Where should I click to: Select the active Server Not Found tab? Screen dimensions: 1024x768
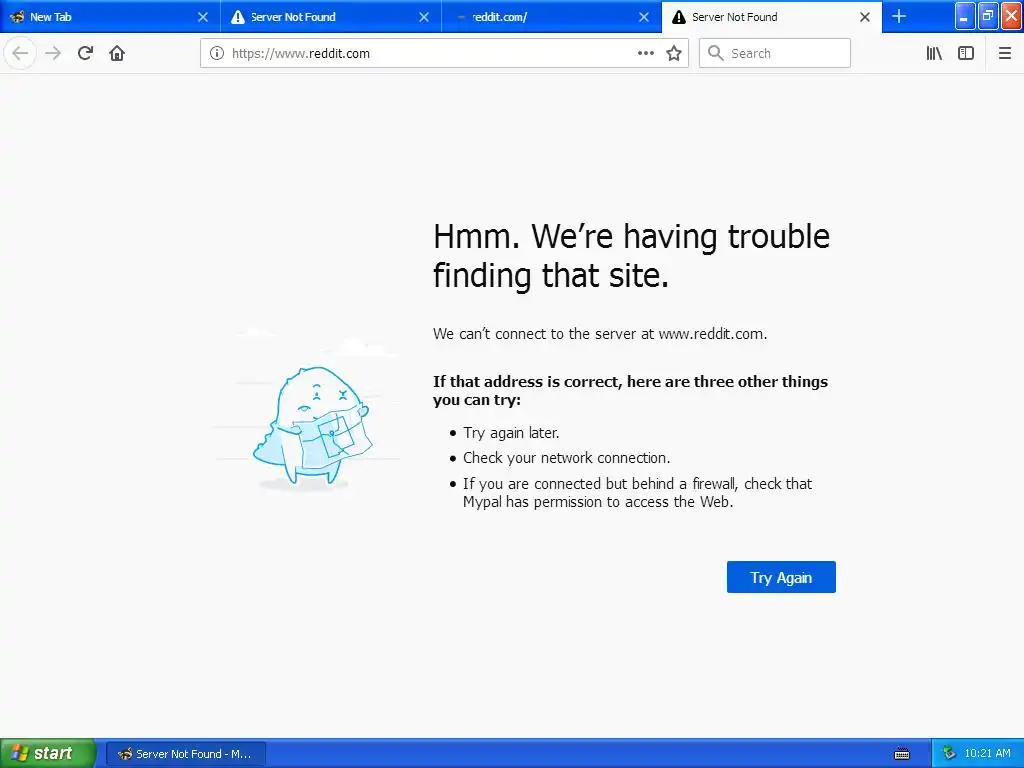[772, 17]
